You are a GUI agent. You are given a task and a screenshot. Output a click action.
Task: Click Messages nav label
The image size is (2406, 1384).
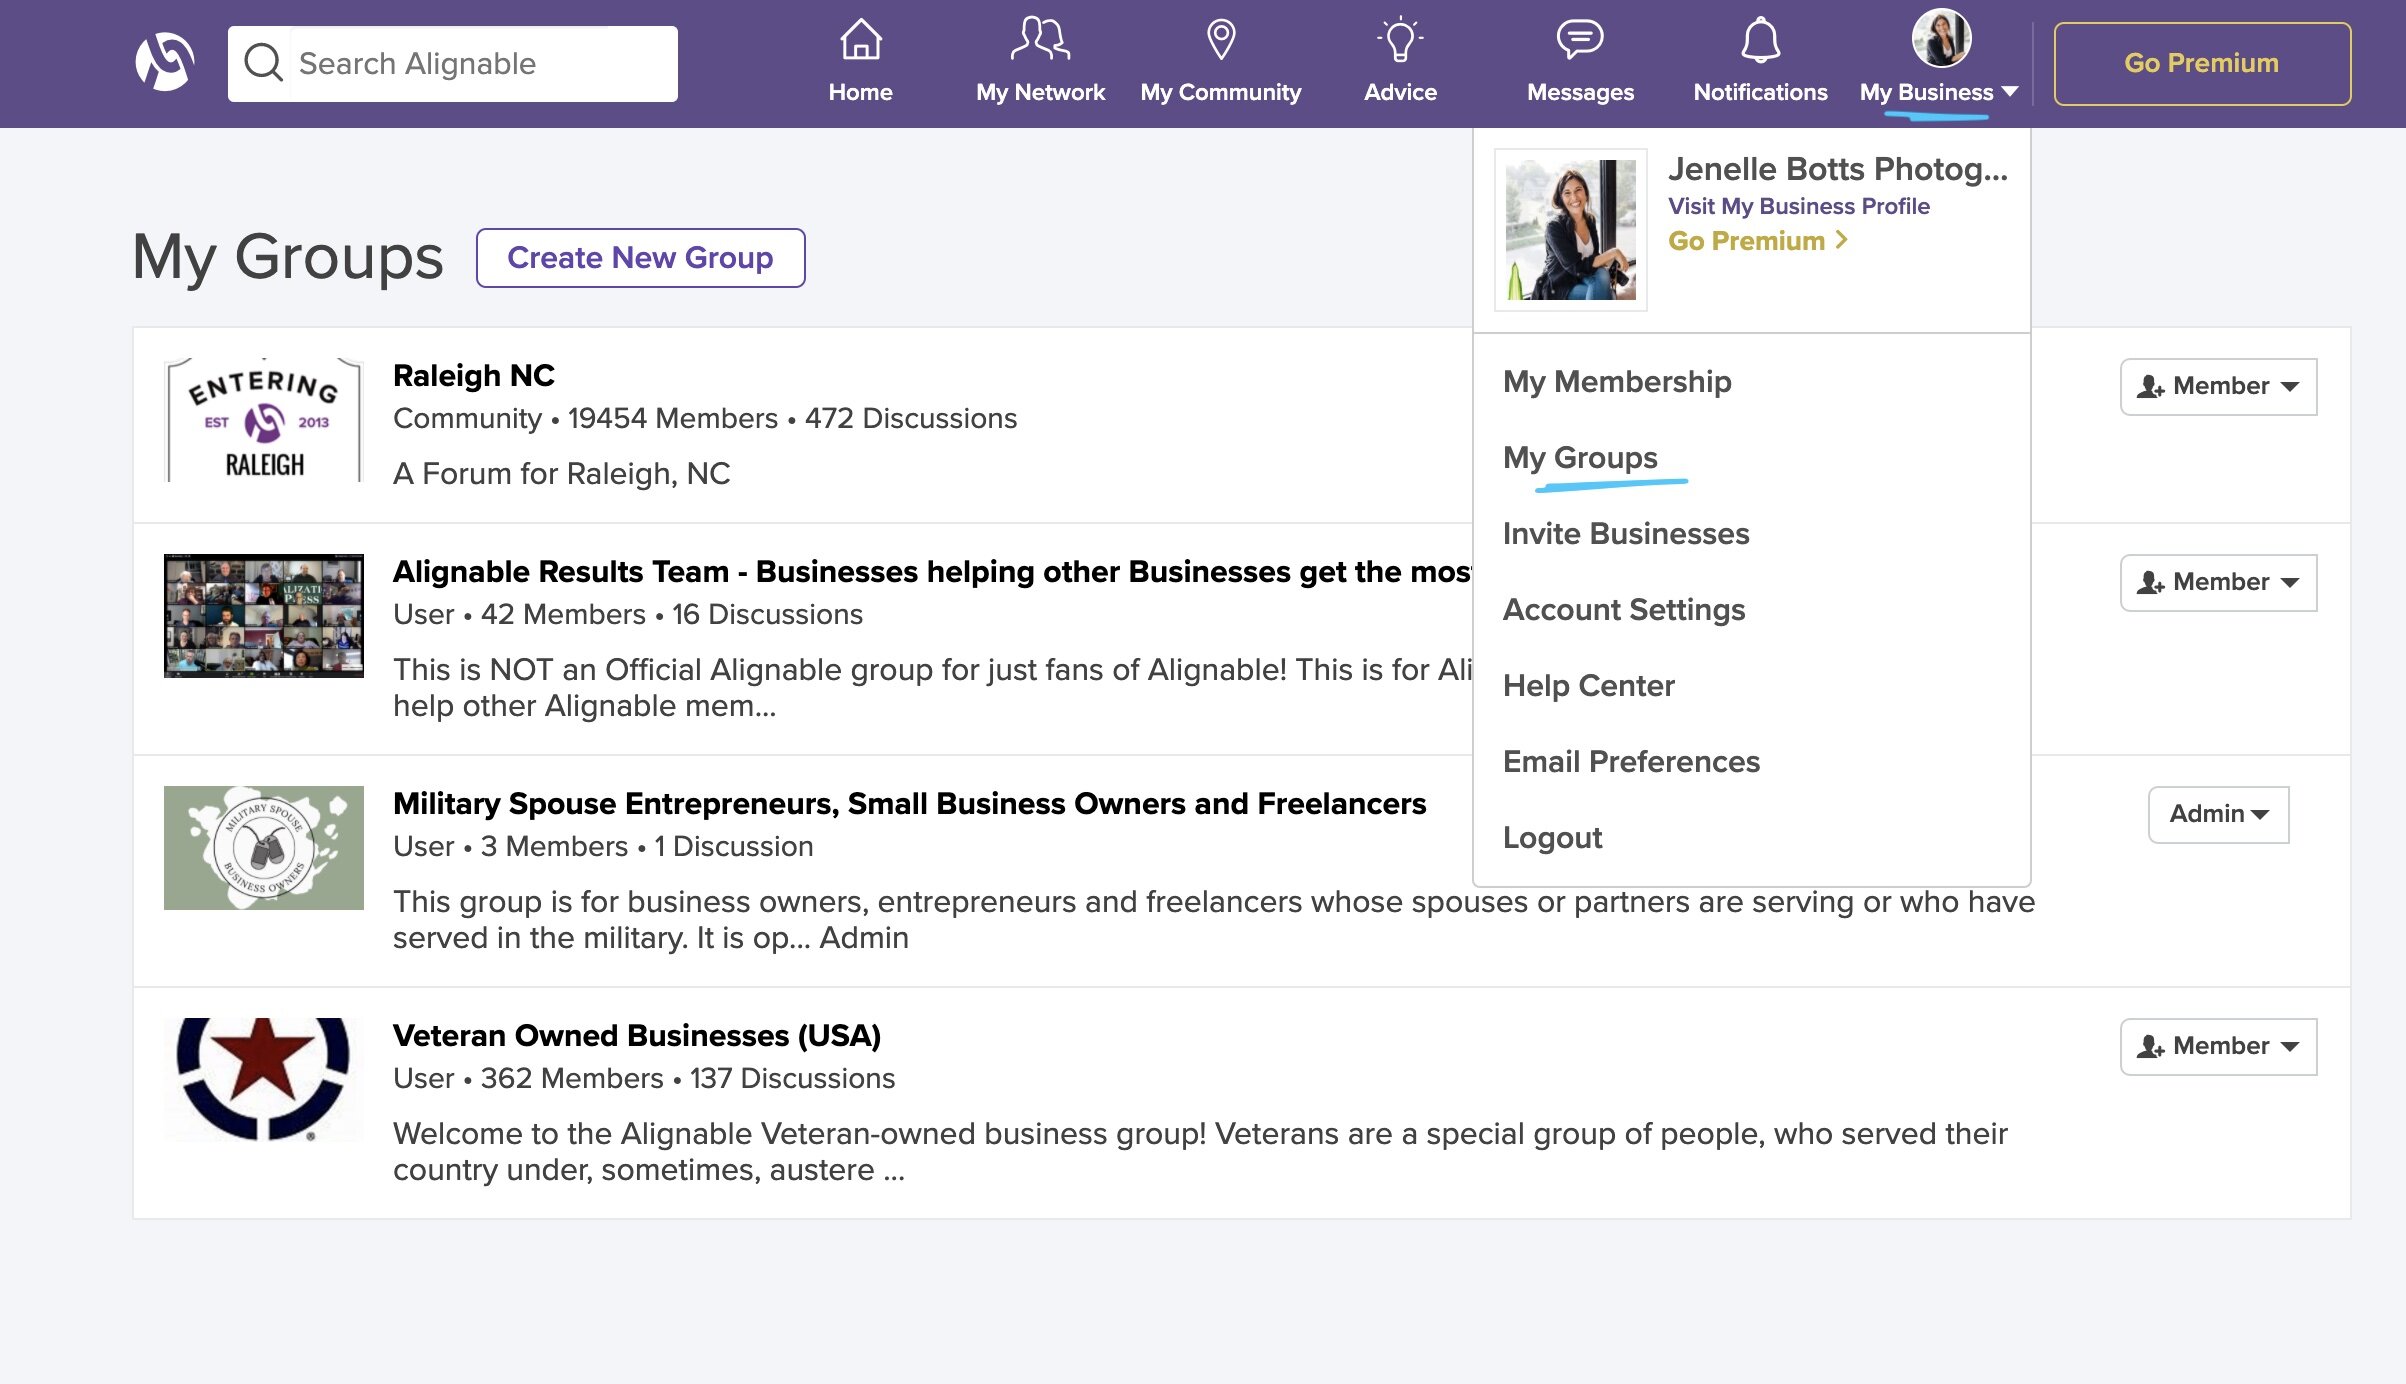click(1580, 92)
